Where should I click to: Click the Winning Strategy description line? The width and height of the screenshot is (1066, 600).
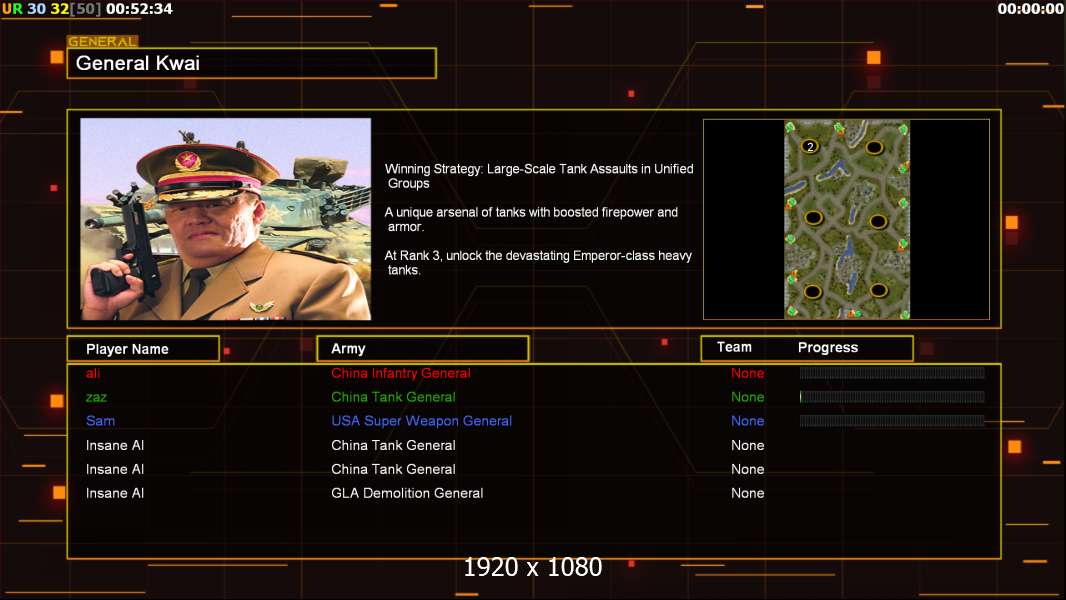(538, 176)
